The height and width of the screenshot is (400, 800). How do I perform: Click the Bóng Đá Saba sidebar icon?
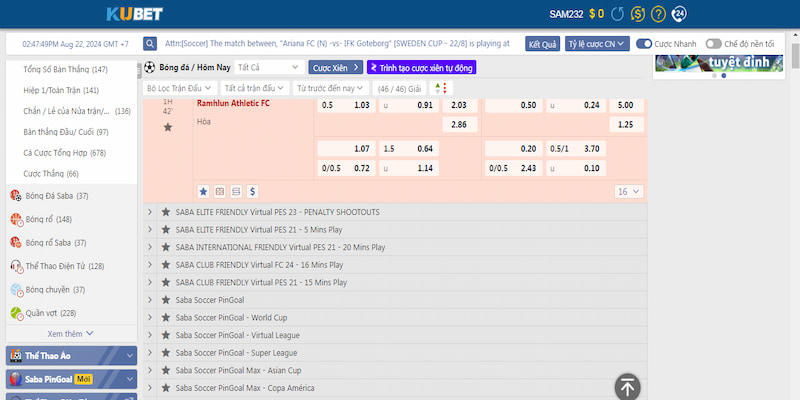pyautogui.click(x=16, y=196)
